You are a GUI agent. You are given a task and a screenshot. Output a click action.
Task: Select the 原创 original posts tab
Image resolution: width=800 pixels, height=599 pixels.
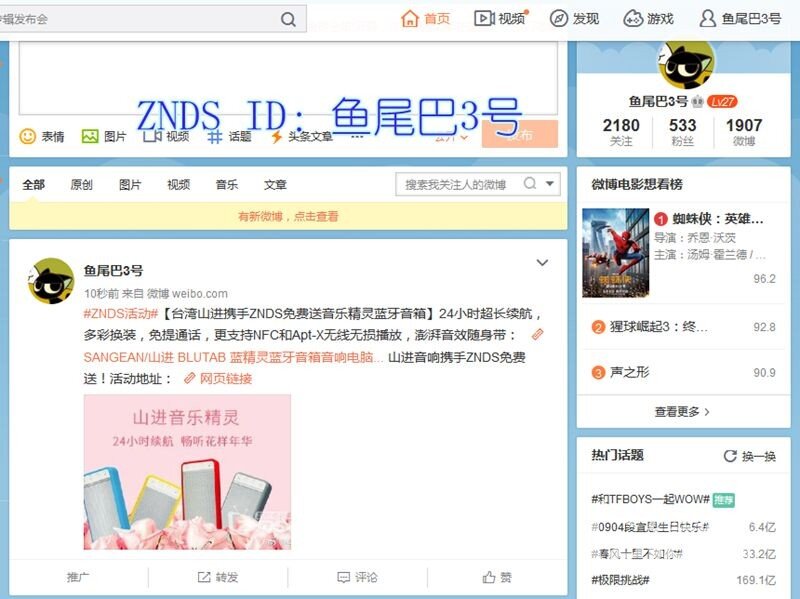coord(82,185)
